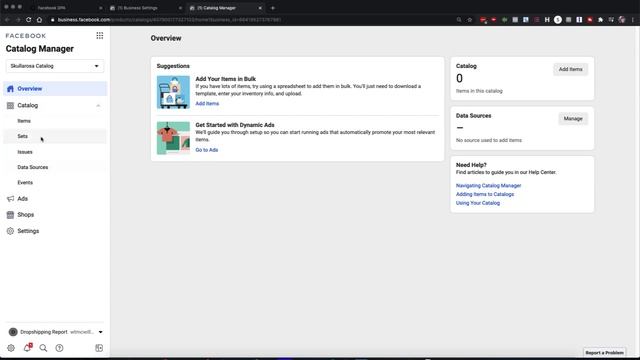Open Items under Catalog
Screen dimensions: 640x360
click(x=24, y=121)
